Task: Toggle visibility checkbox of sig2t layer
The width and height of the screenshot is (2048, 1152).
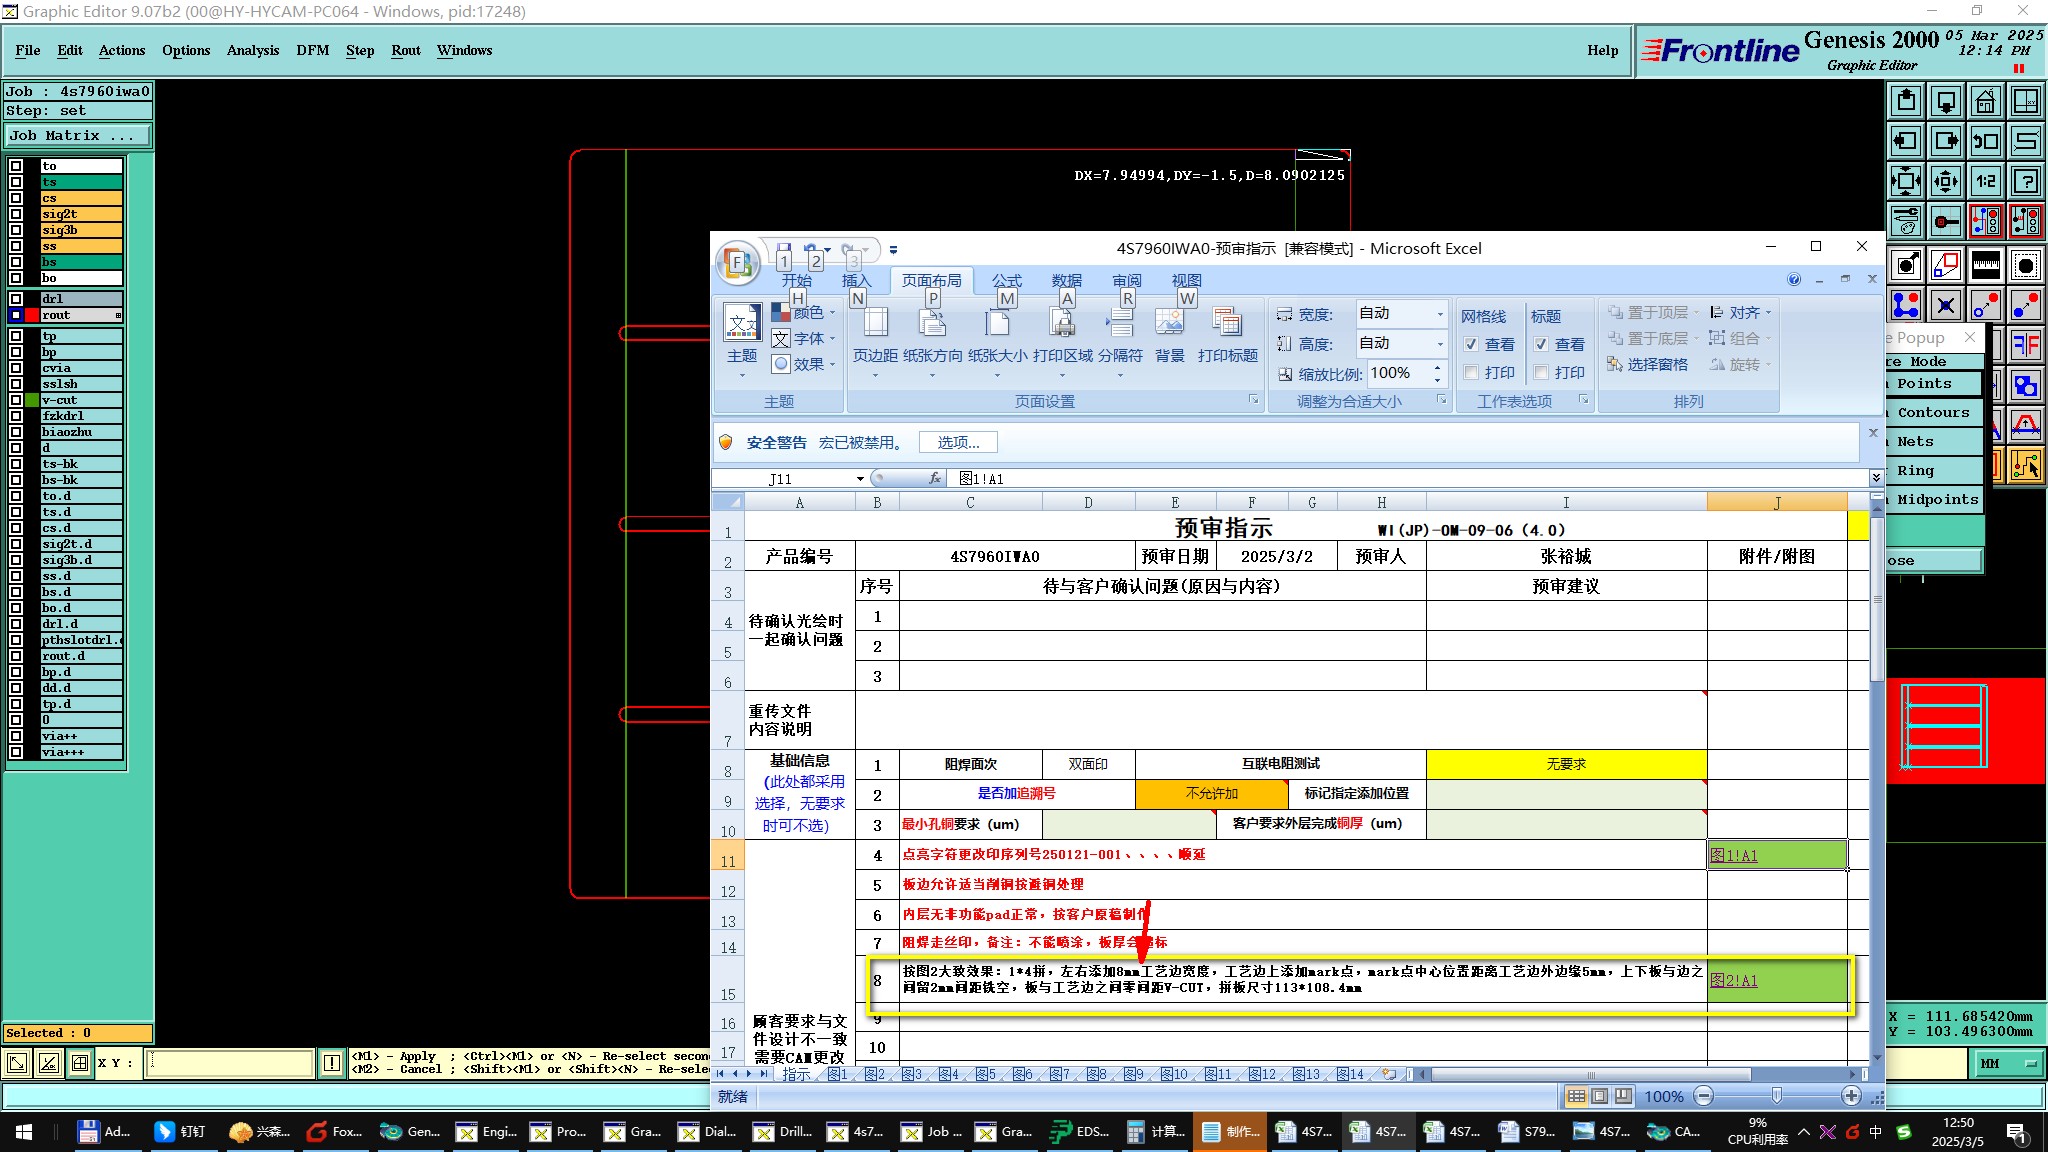Action: (16, 214)
